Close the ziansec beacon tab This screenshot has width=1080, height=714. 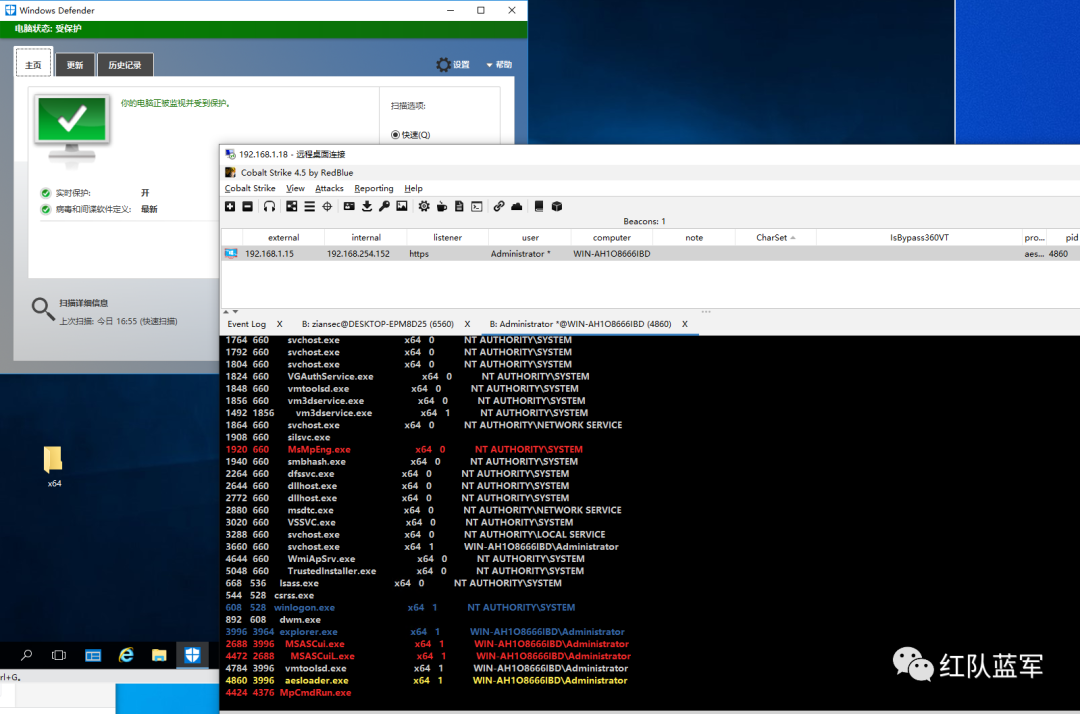point(467,324)
